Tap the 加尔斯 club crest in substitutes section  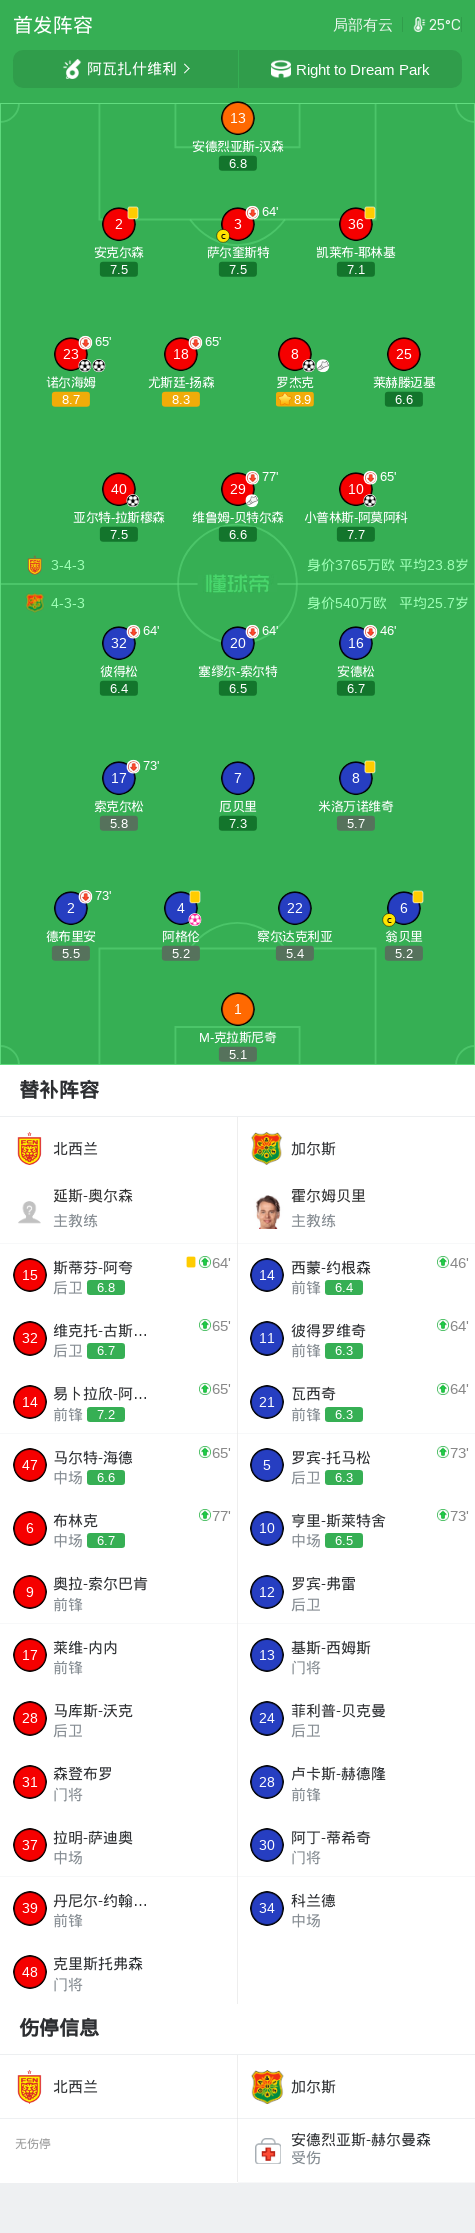[x=267, y=1148]
